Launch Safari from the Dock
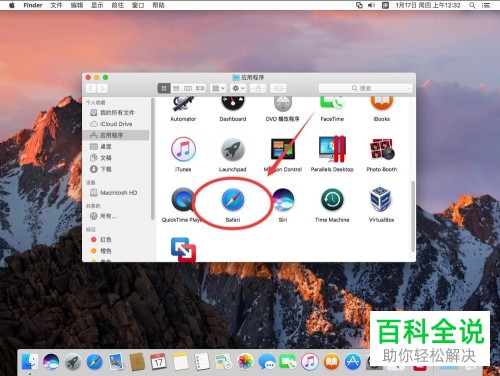The width and height of the screenshot is (500, 376). click(94, 362)
